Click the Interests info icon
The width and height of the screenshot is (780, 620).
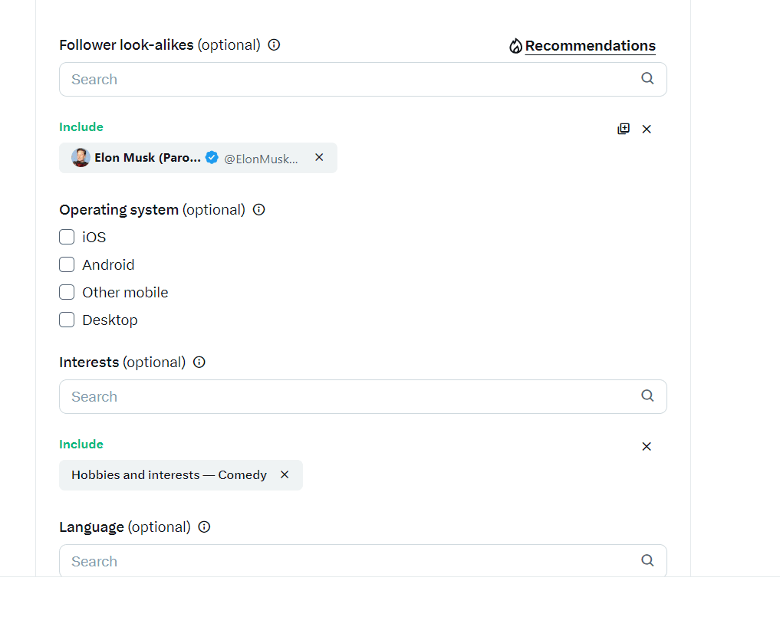pos(199,362)
